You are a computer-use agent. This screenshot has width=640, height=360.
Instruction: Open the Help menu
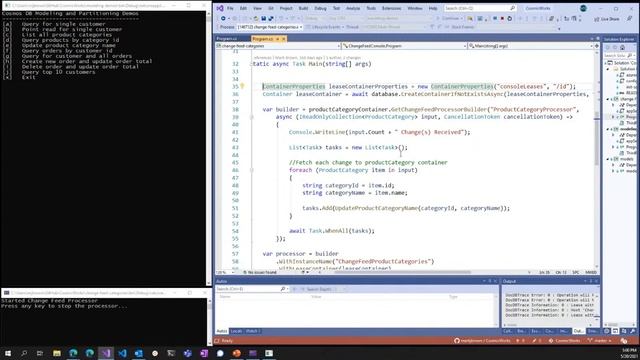pyautogui.click(x=433, y=8)
